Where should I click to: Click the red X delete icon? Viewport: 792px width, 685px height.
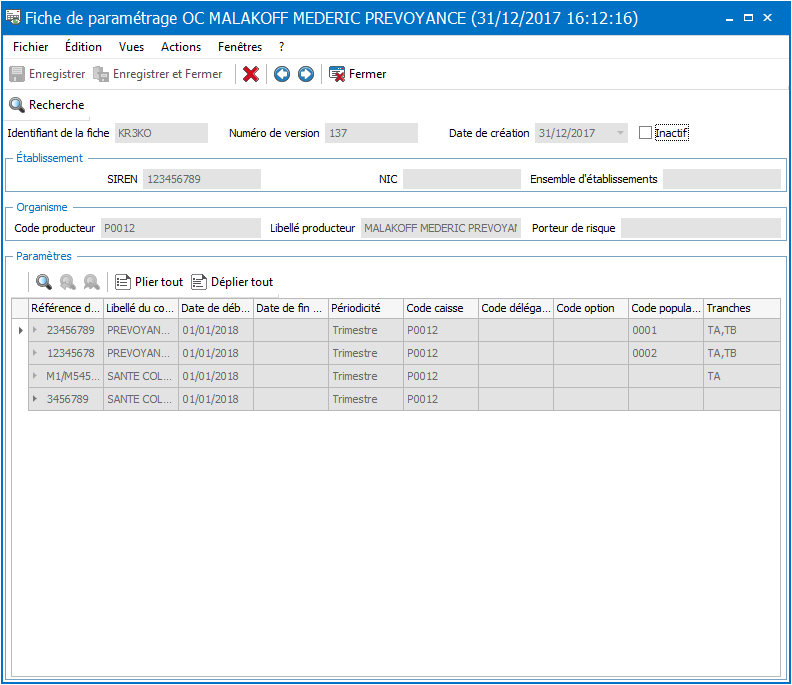pos(251,74)
